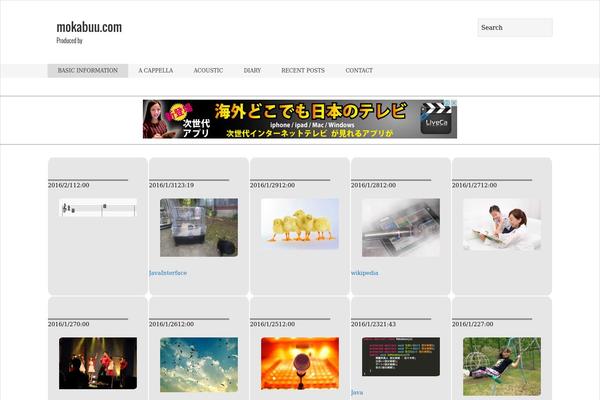Focus the Search input field
600x400 pixels.
pos(515,28)
